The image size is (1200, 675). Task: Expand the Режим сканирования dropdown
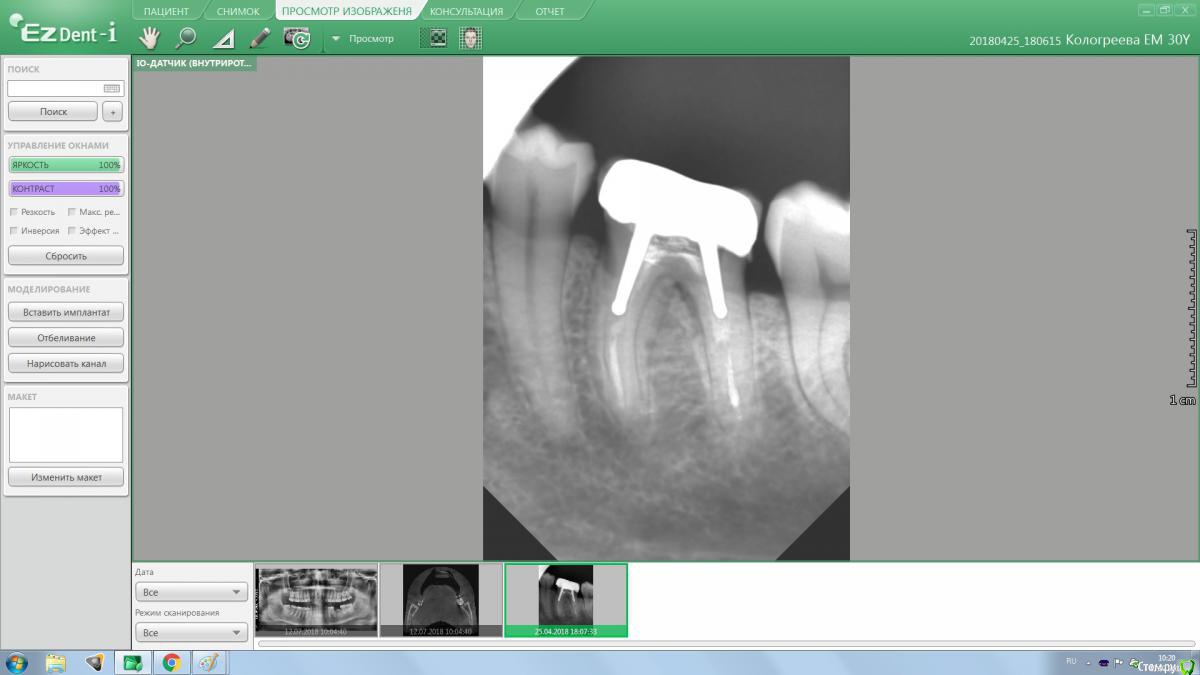[x=191, y=633]
